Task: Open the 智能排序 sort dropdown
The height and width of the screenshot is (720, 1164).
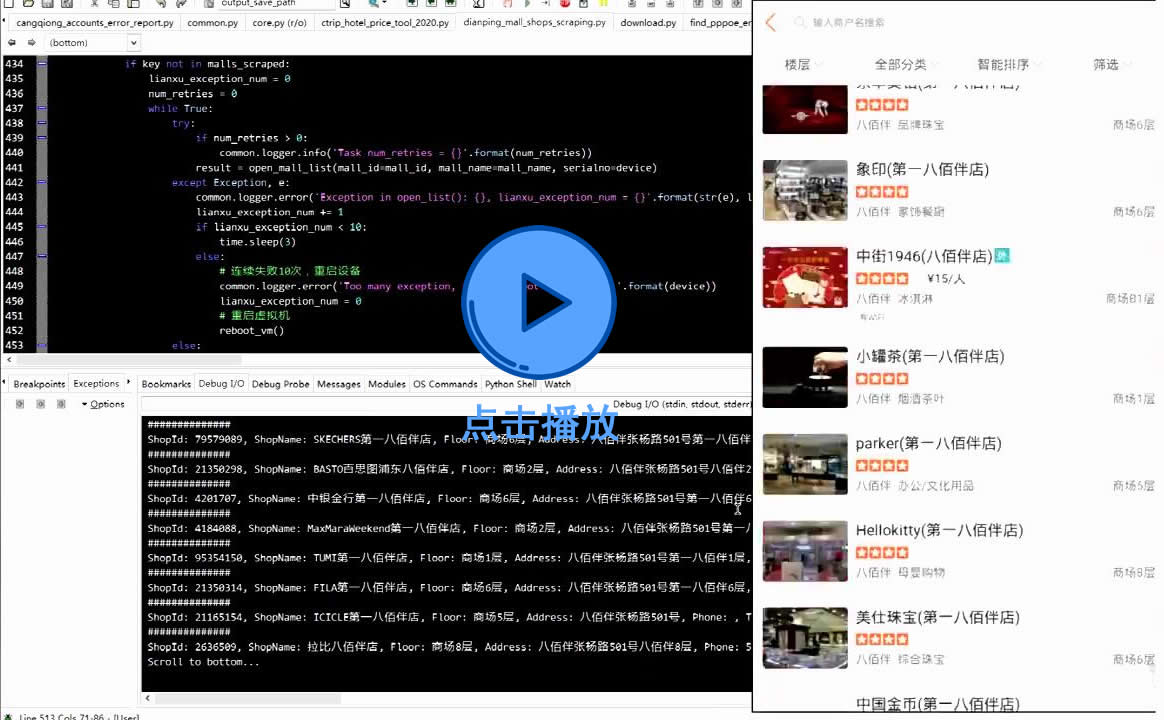Action: [x=1009, y=65]
